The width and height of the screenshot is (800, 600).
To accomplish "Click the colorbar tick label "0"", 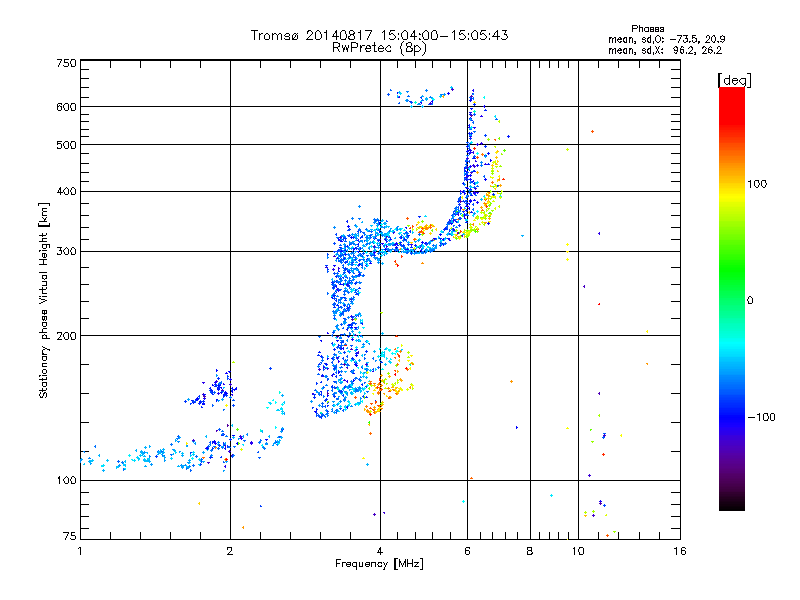I will pos(750,301).
